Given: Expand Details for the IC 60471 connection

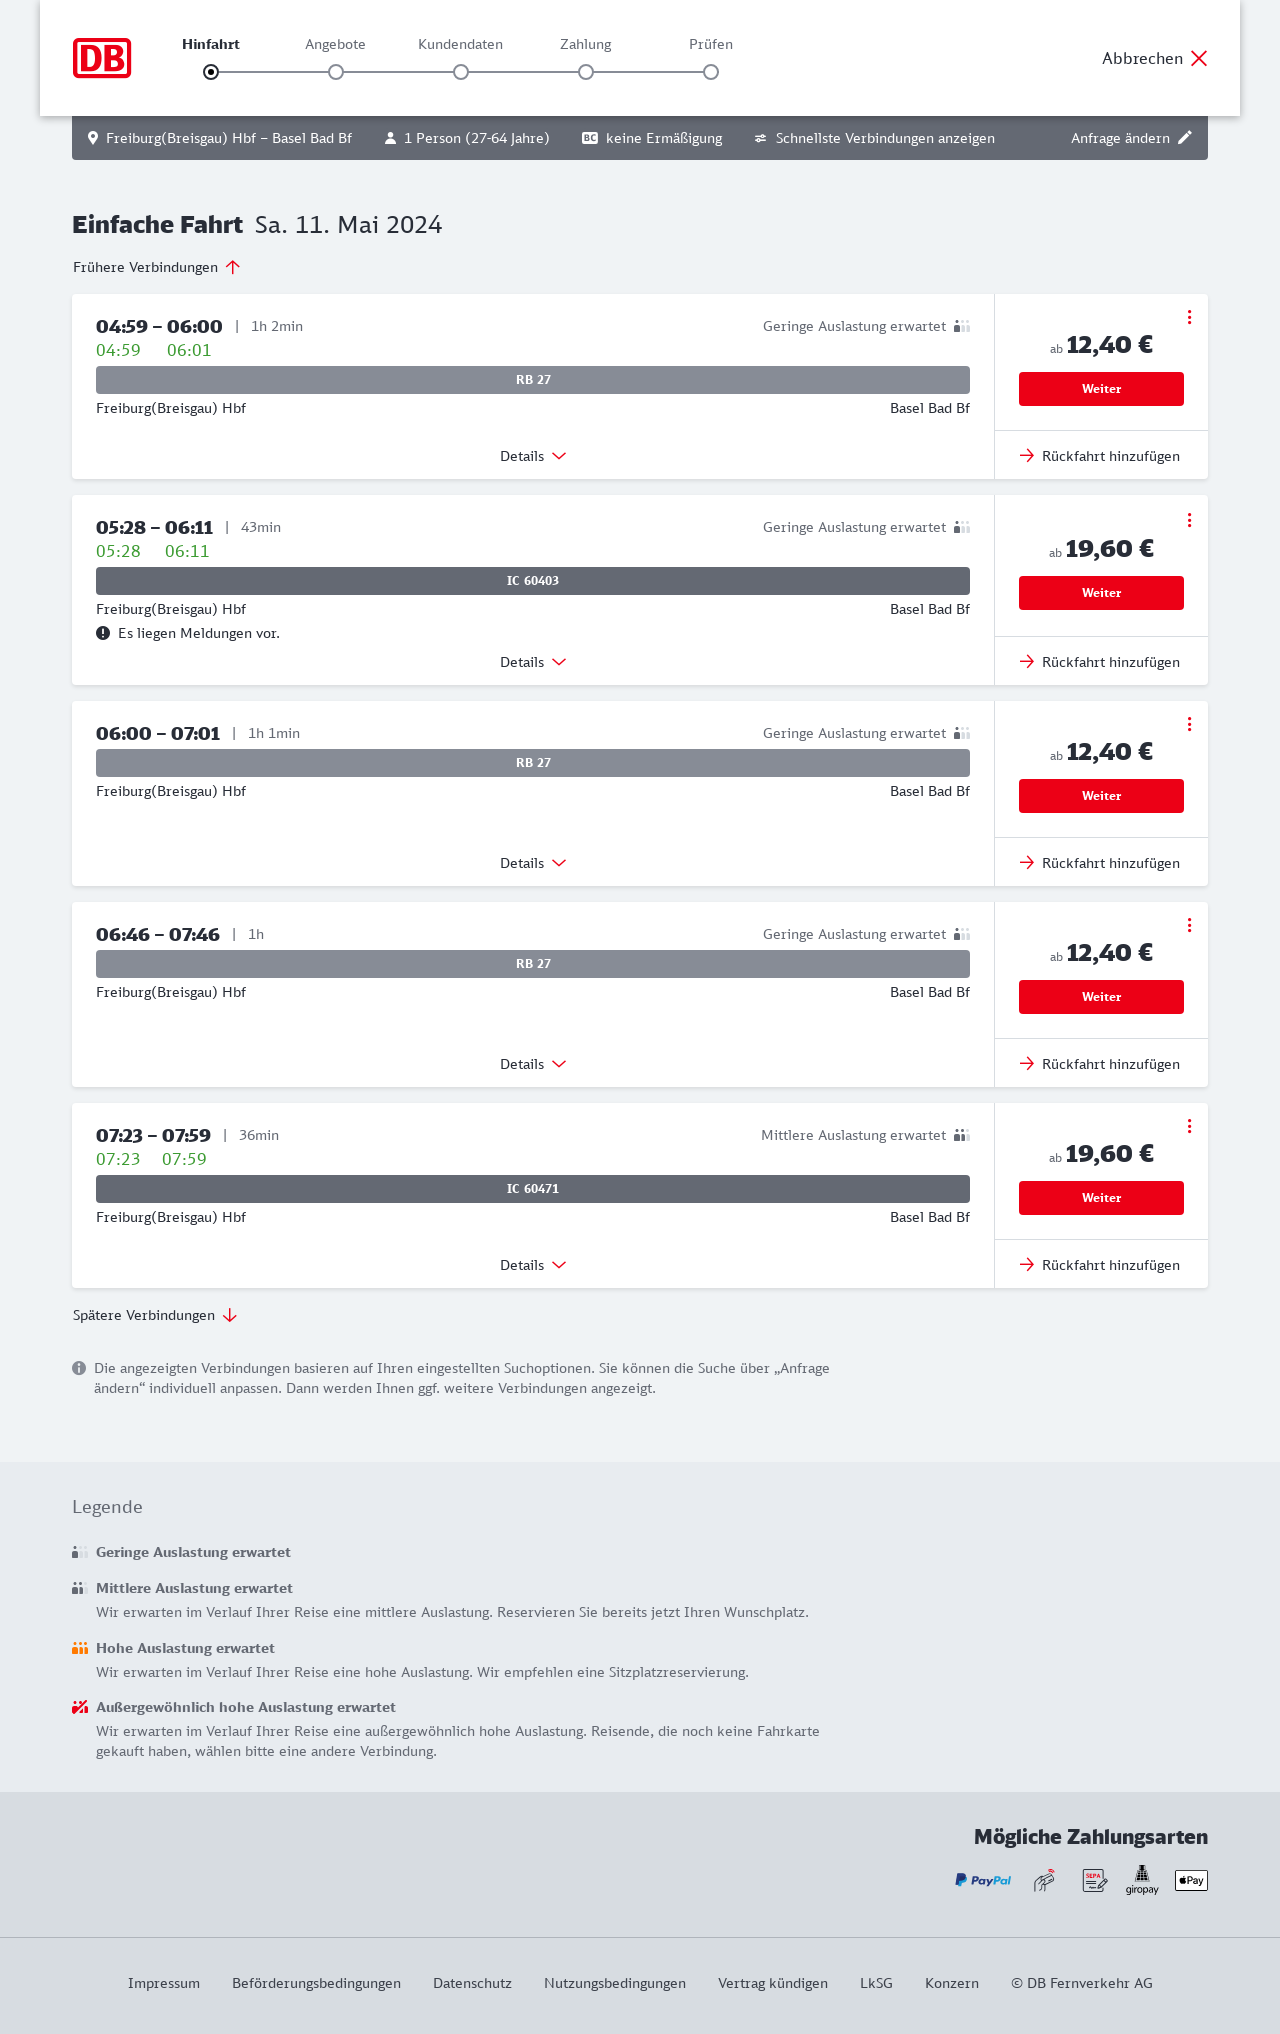Looking at the screenshot, I should (x=533, y=1265).
